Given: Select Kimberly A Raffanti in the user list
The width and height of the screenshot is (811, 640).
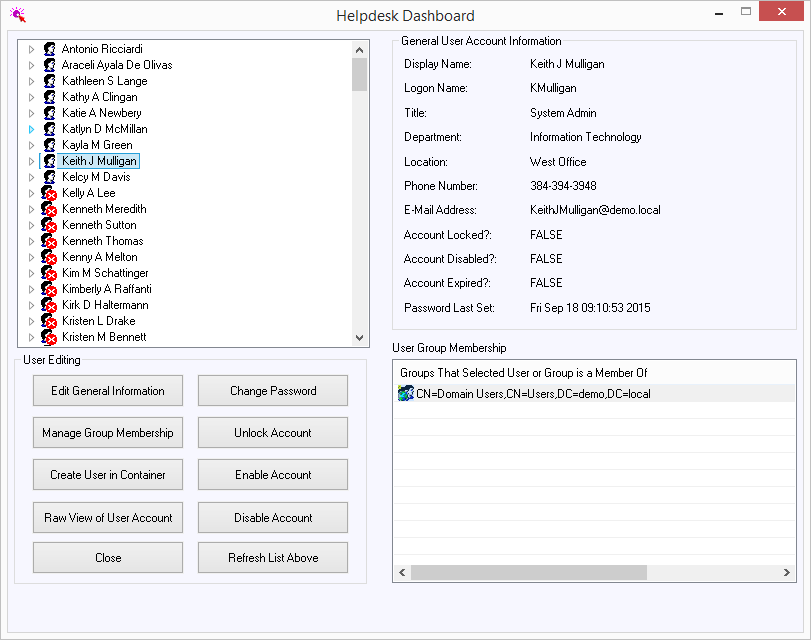Looking at the screenshot, I should [x=106, y=289].
